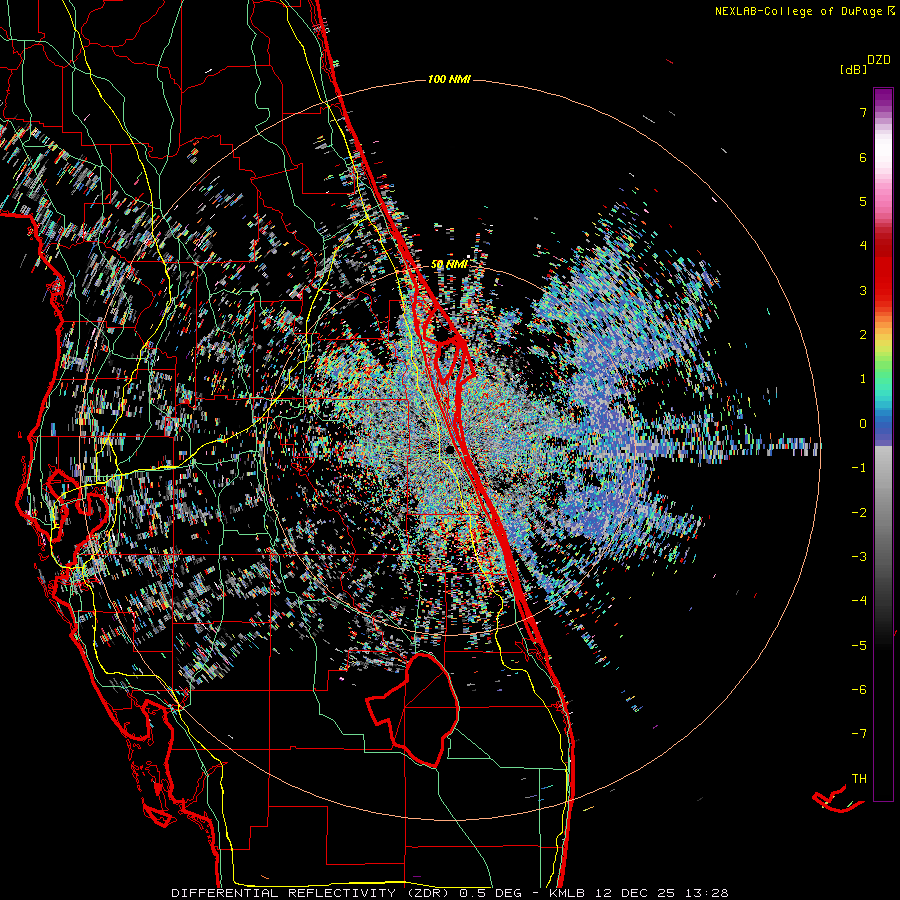Click the color scale value -1 label
900x900 pixels.
tap(859, 468)
